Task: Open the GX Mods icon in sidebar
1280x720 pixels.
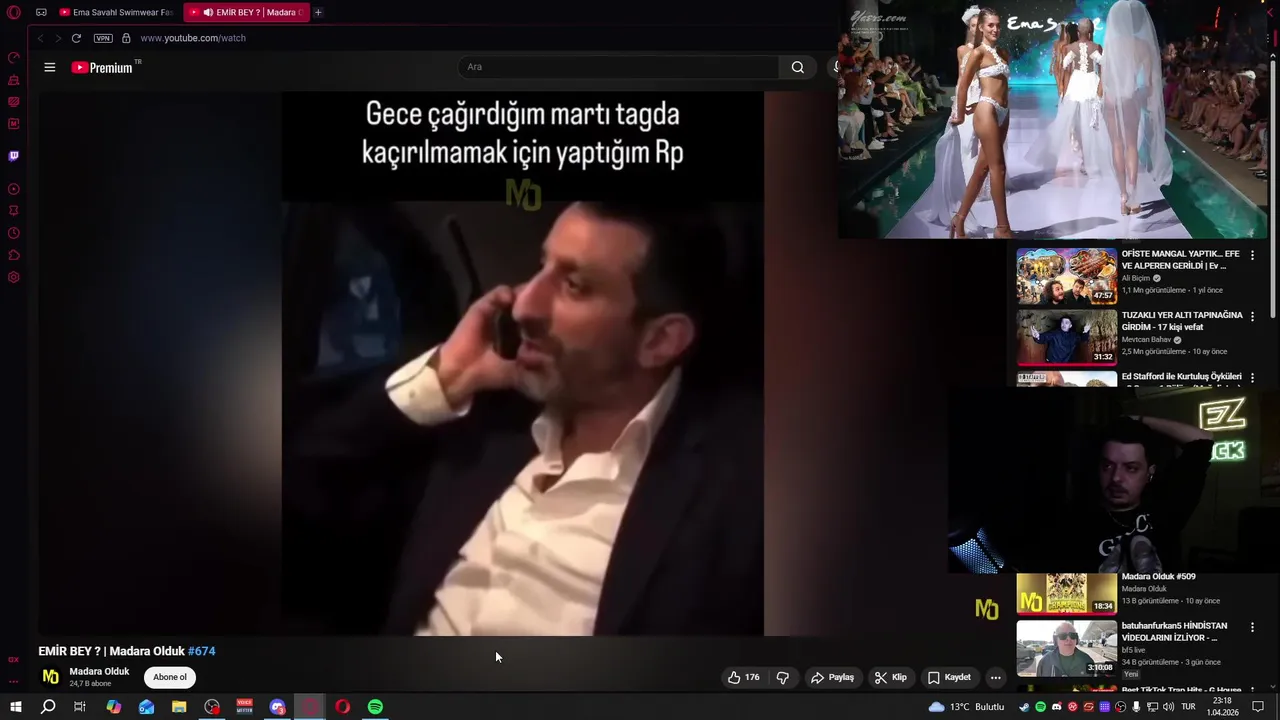Action: click(x=14, y=124)
